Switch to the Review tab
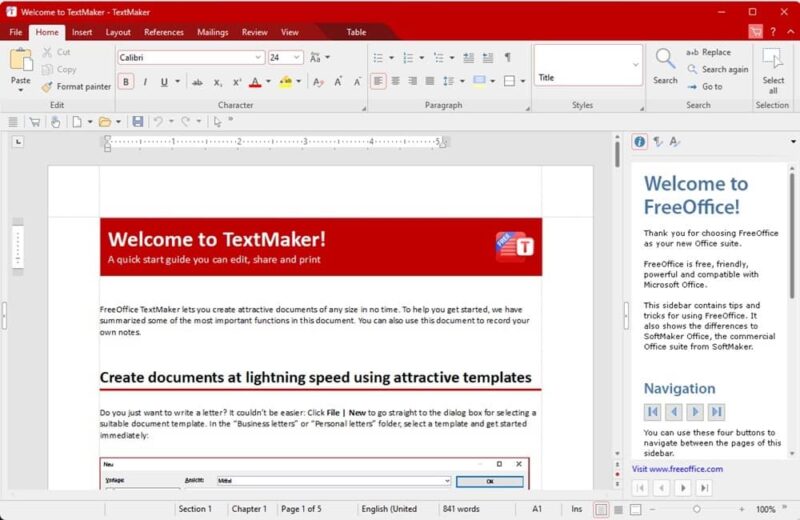 pos(255,32)
